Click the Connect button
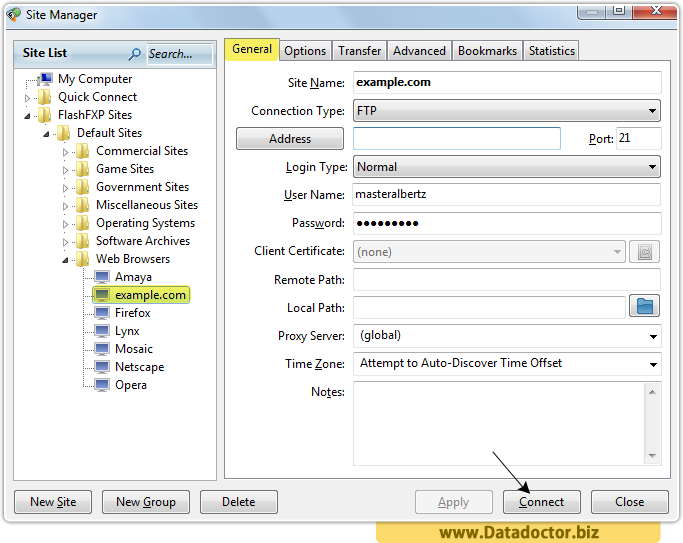 (x=541, y=502)
